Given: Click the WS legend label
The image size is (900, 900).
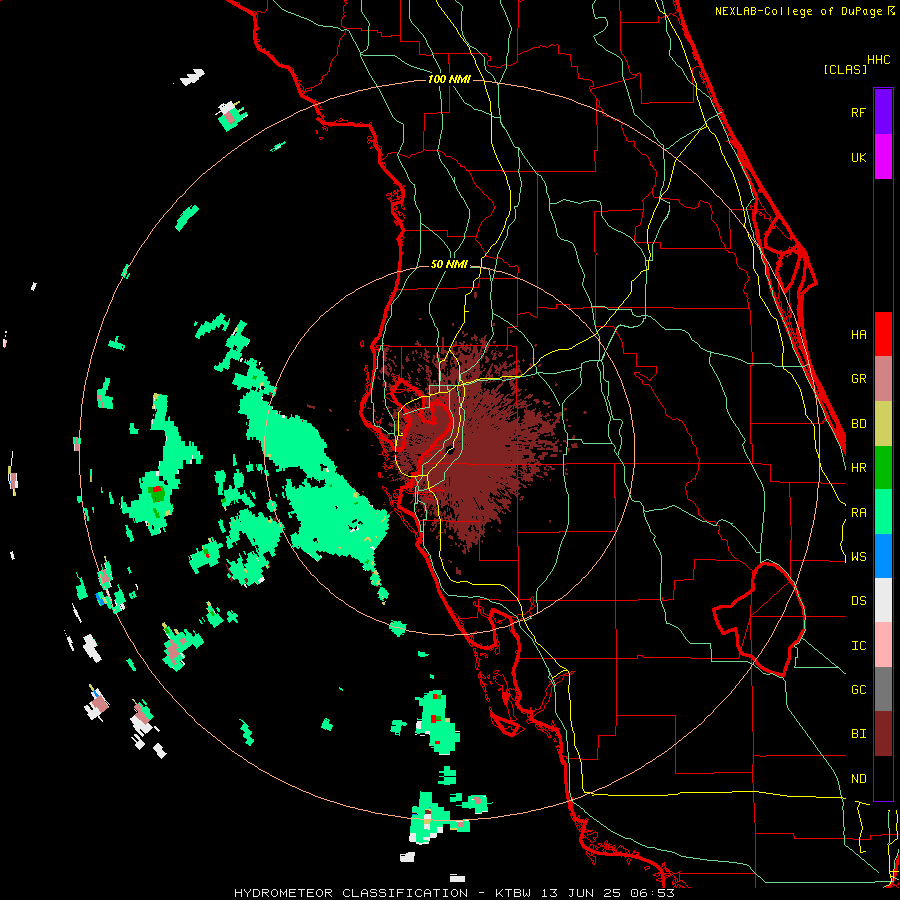Looking at the screenshot, I should pos(858,557).
